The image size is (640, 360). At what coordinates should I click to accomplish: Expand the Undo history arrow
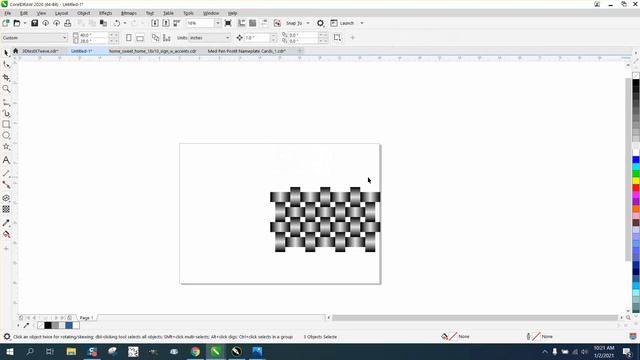(125, 23)
